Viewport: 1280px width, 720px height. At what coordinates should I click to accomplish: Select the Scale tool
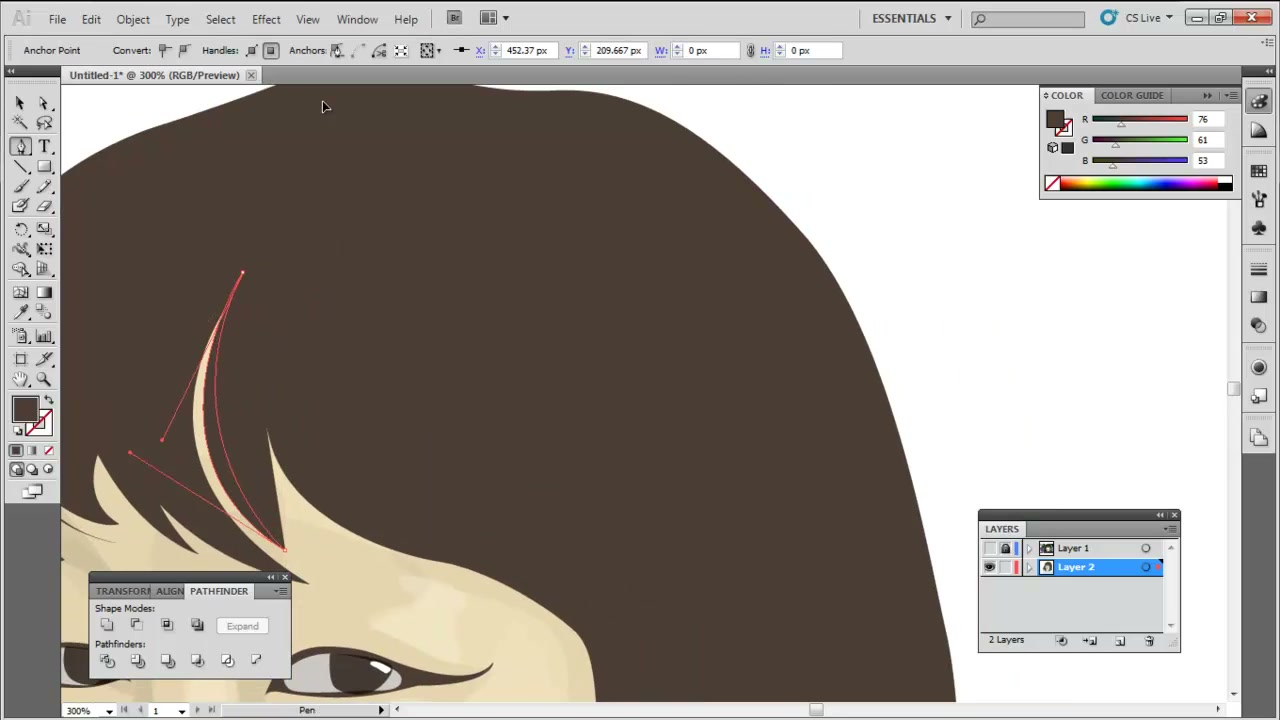(x=44, y=229)
